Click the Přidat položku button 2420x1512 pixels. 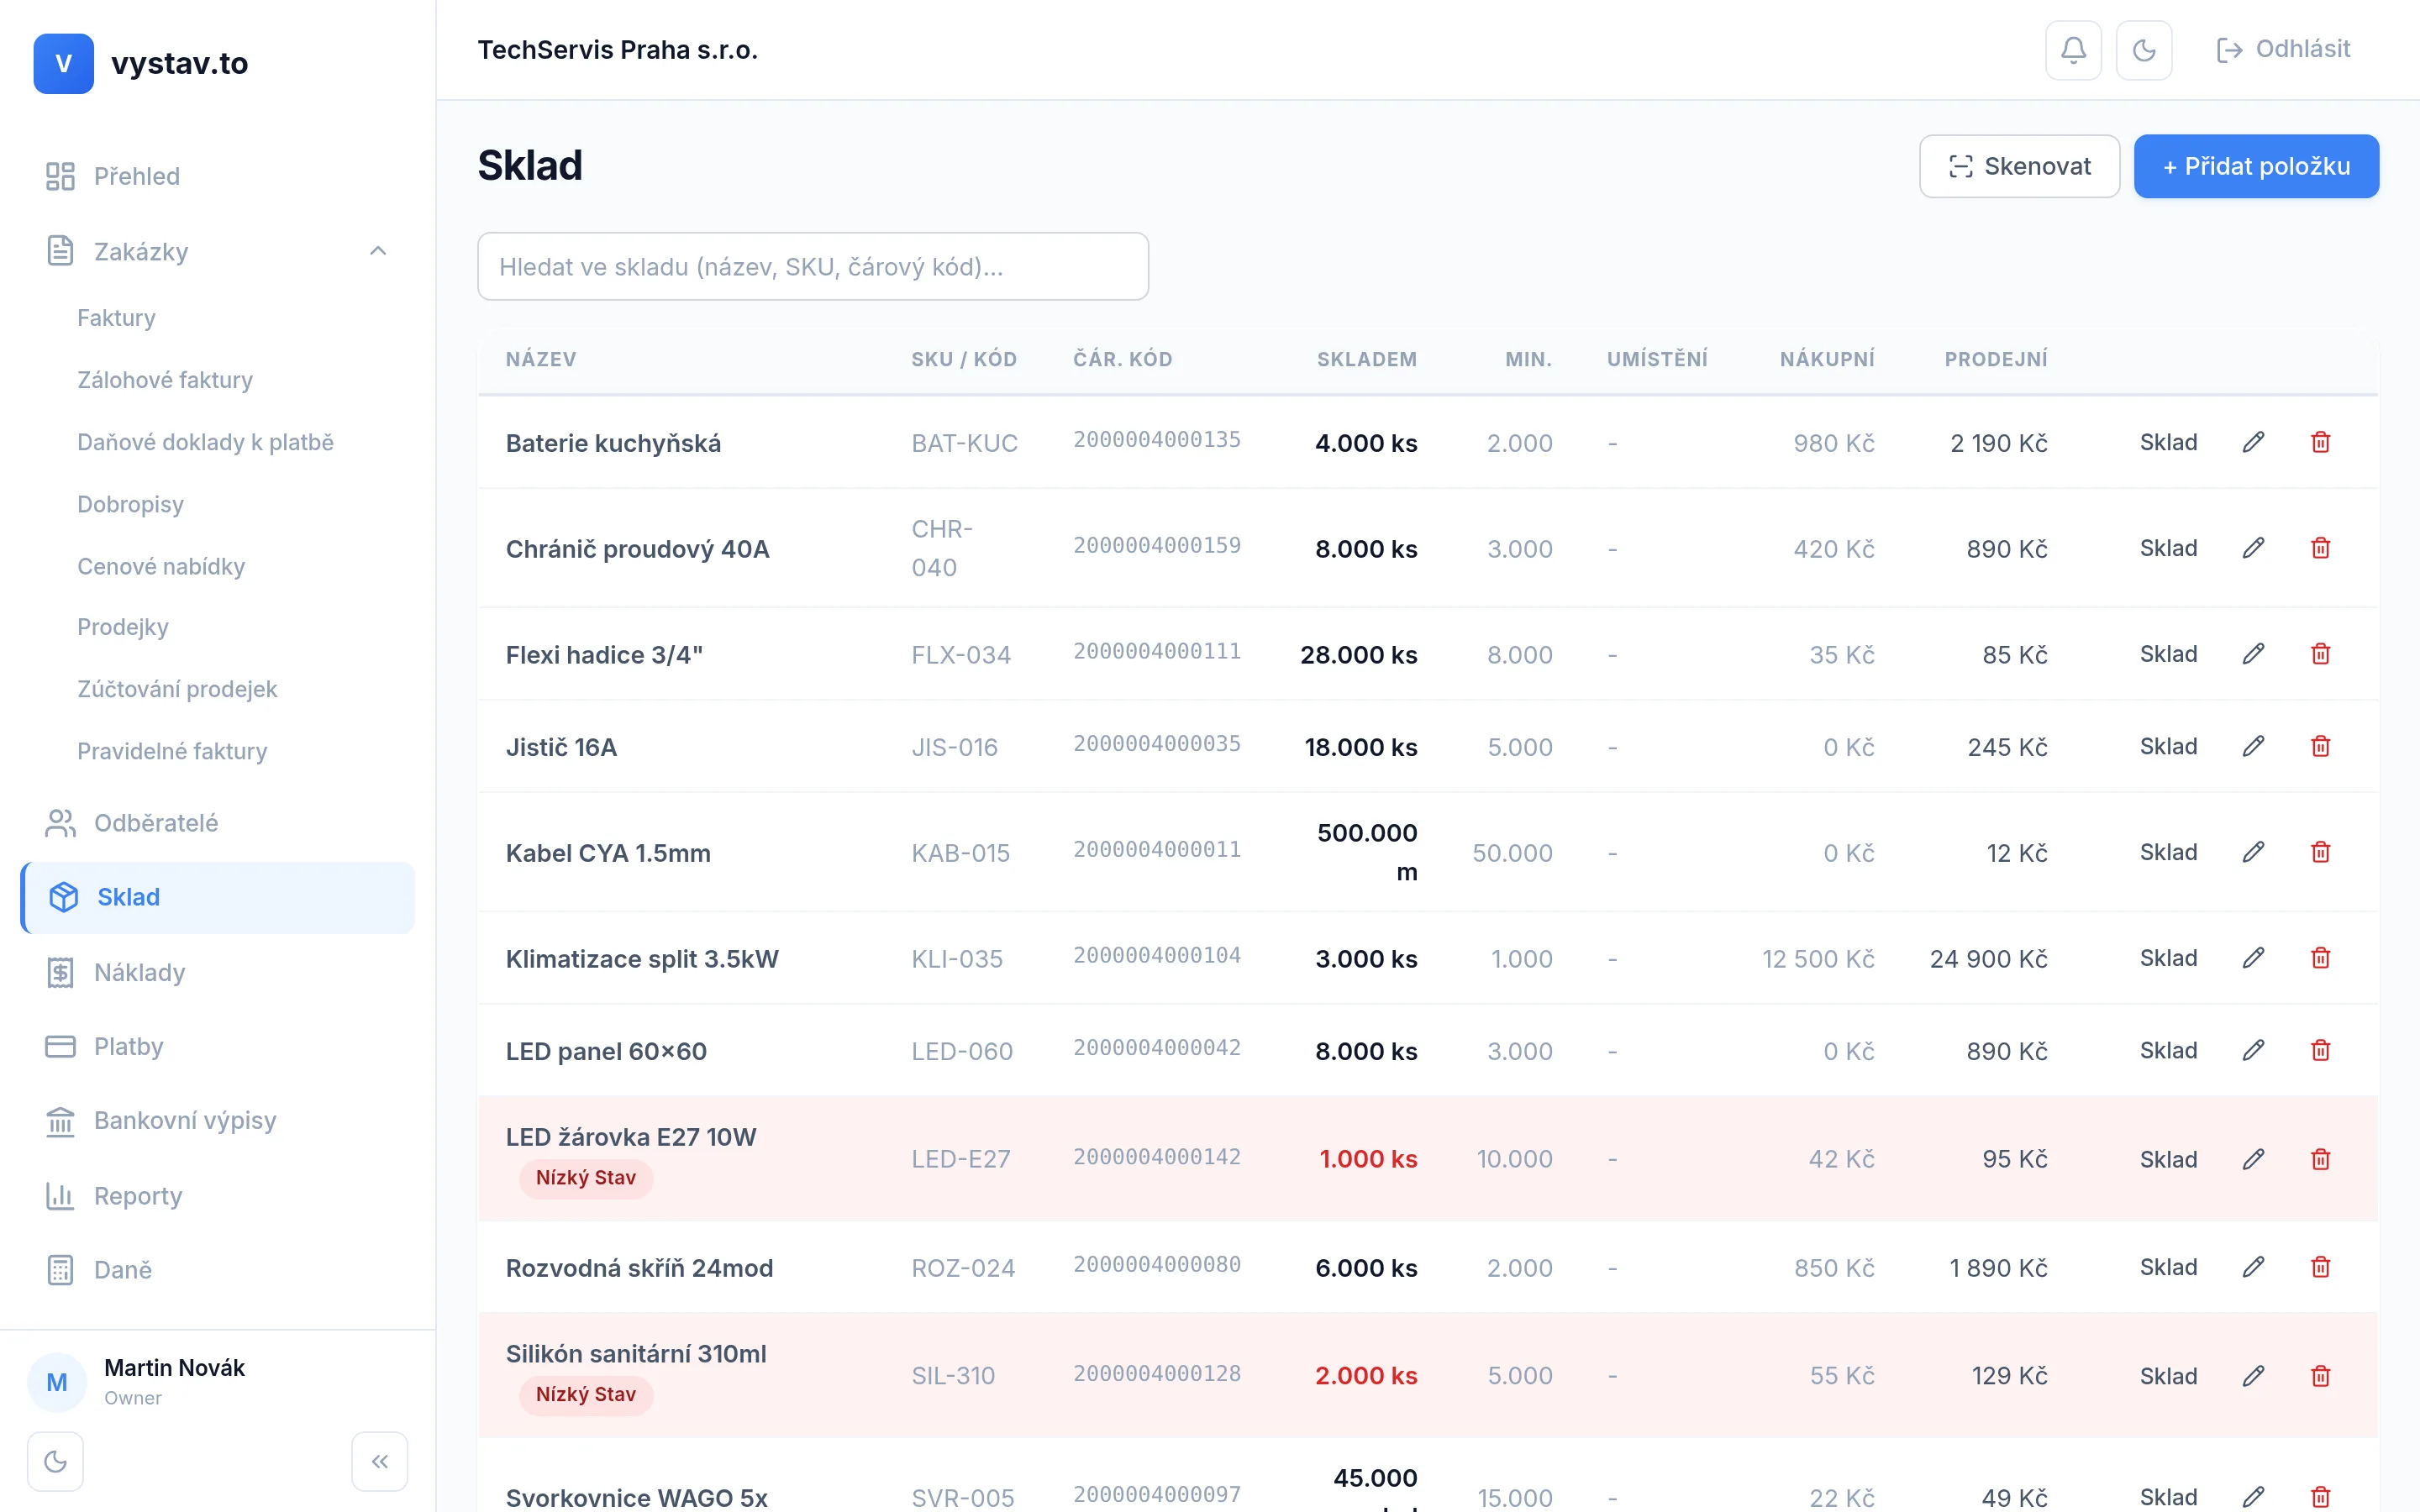[2256, 166]
